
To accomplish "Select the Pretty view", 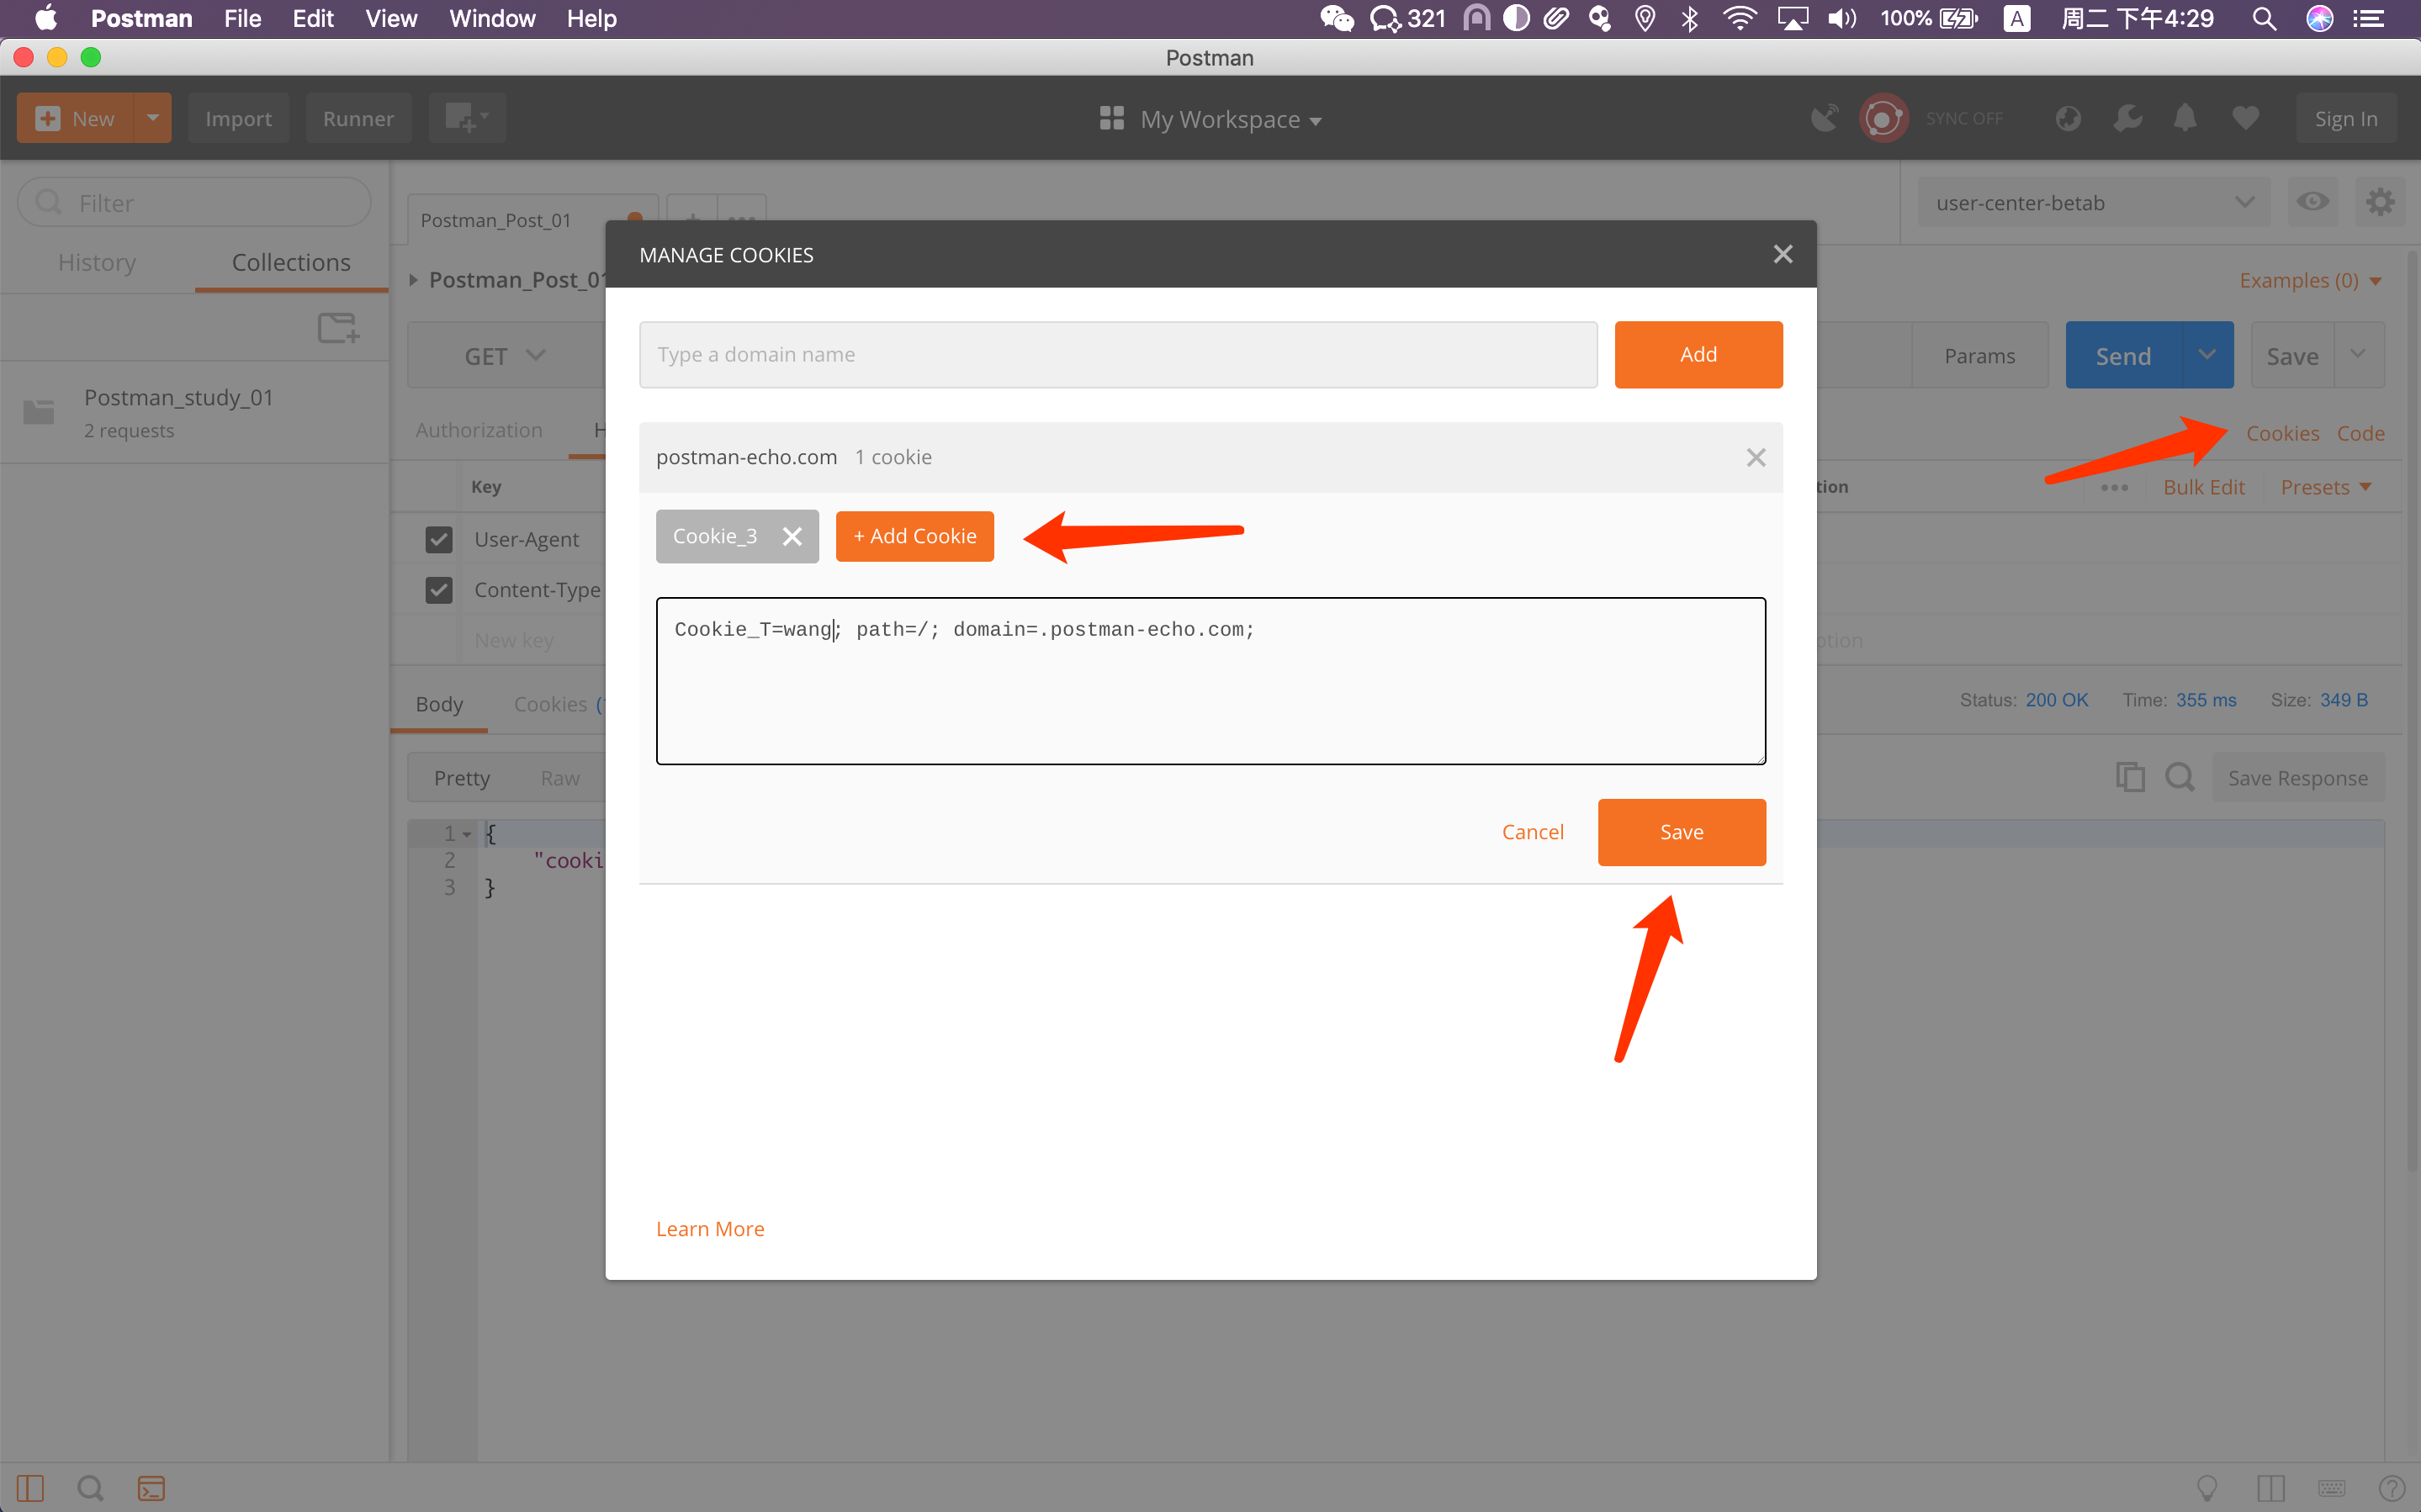I will [x=462, y=778].
